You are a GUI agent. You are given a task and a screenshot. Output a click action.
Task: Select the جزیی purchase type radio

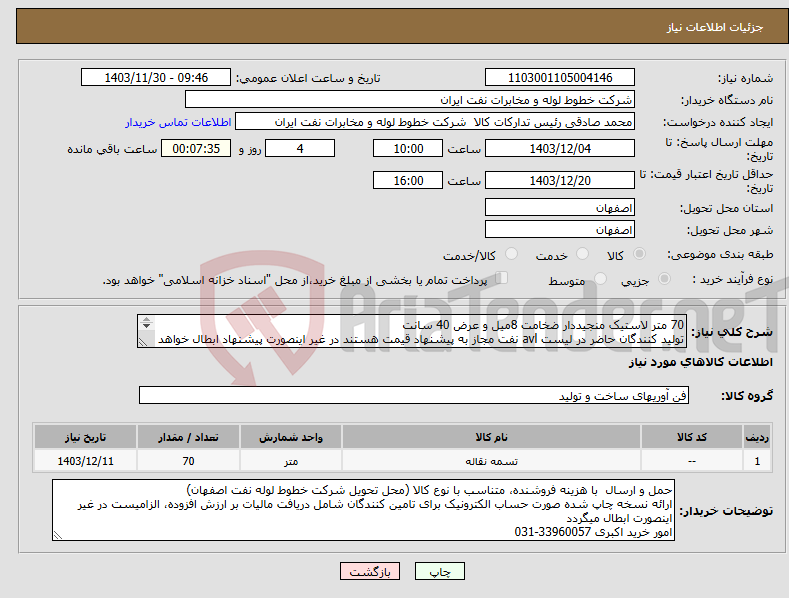pyautogui.click(x=664, y=278)
